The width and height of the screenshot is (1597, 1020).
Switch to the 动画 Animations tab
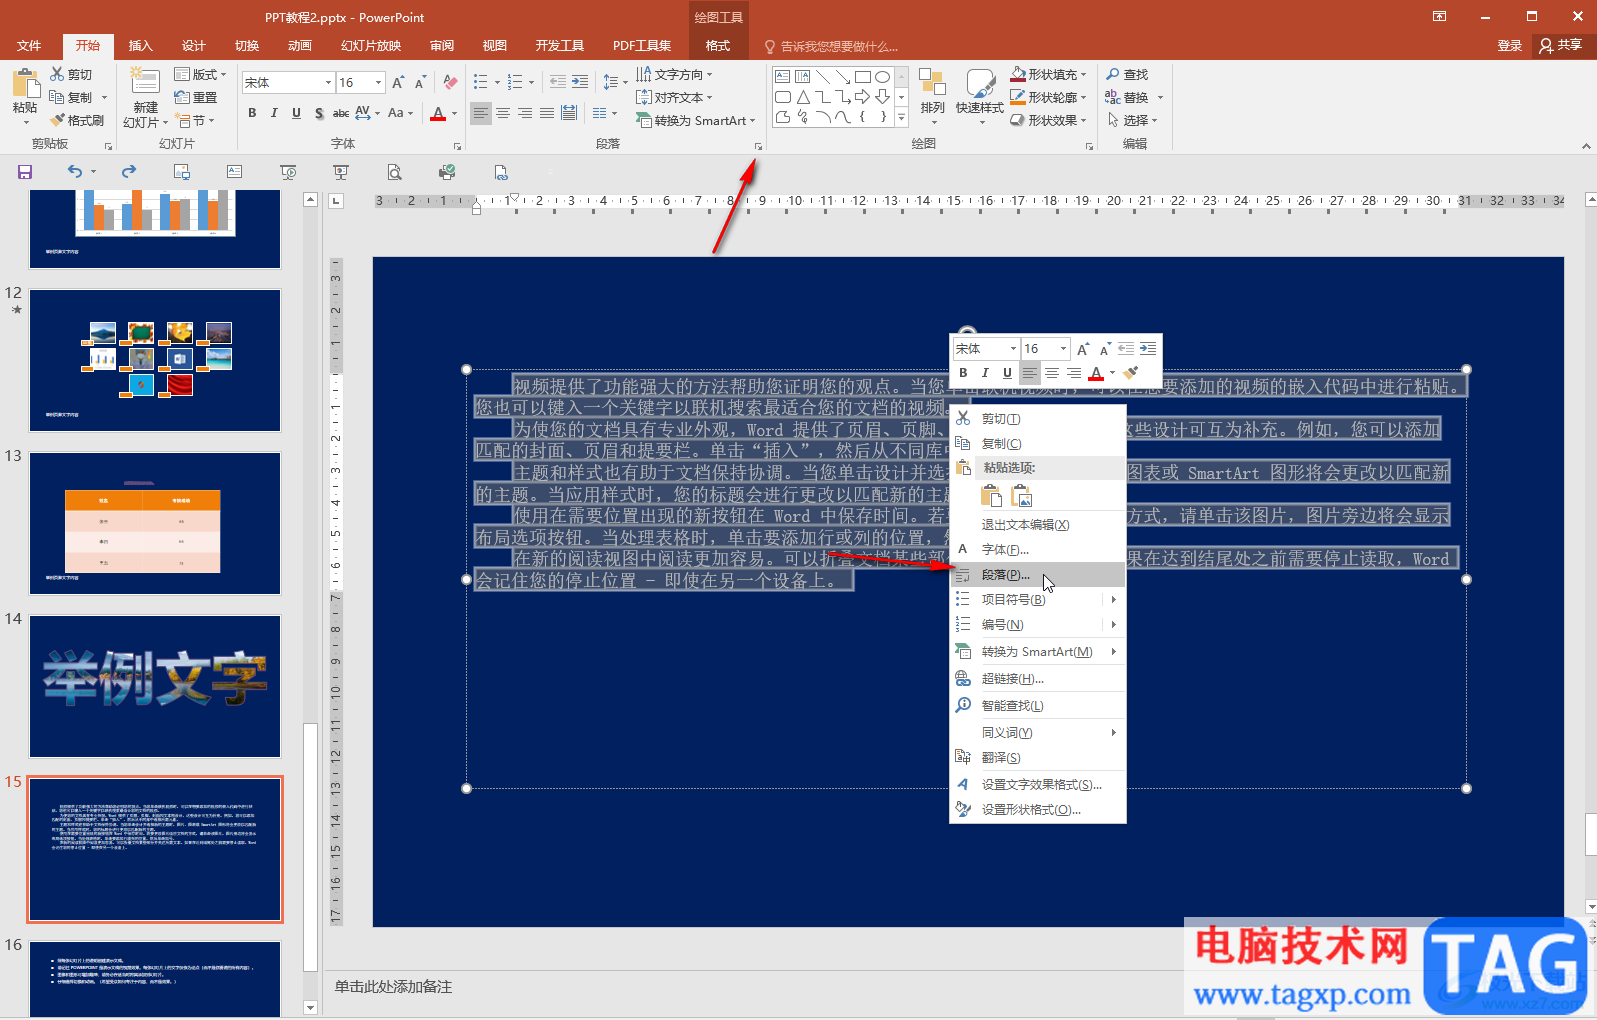(x=299, y=45)
